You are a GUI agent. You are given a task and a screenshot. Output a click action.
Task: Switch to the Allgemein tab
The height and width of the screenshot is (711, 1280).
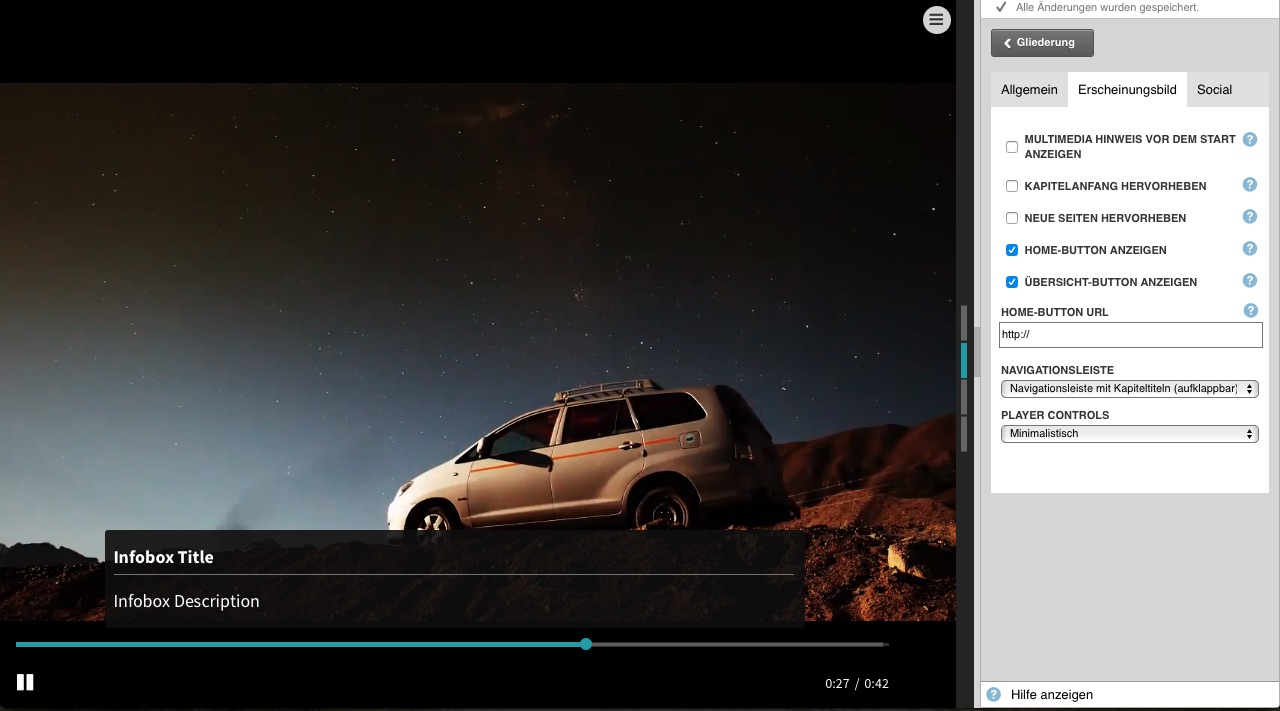pyautogui.click(x=1029, y=90)
